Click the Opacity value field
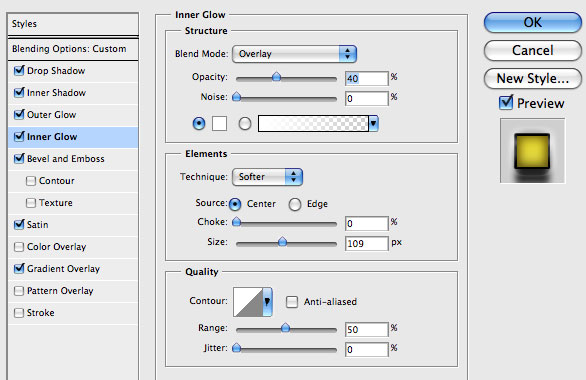586x380 pixels. [x=367, y=78]
